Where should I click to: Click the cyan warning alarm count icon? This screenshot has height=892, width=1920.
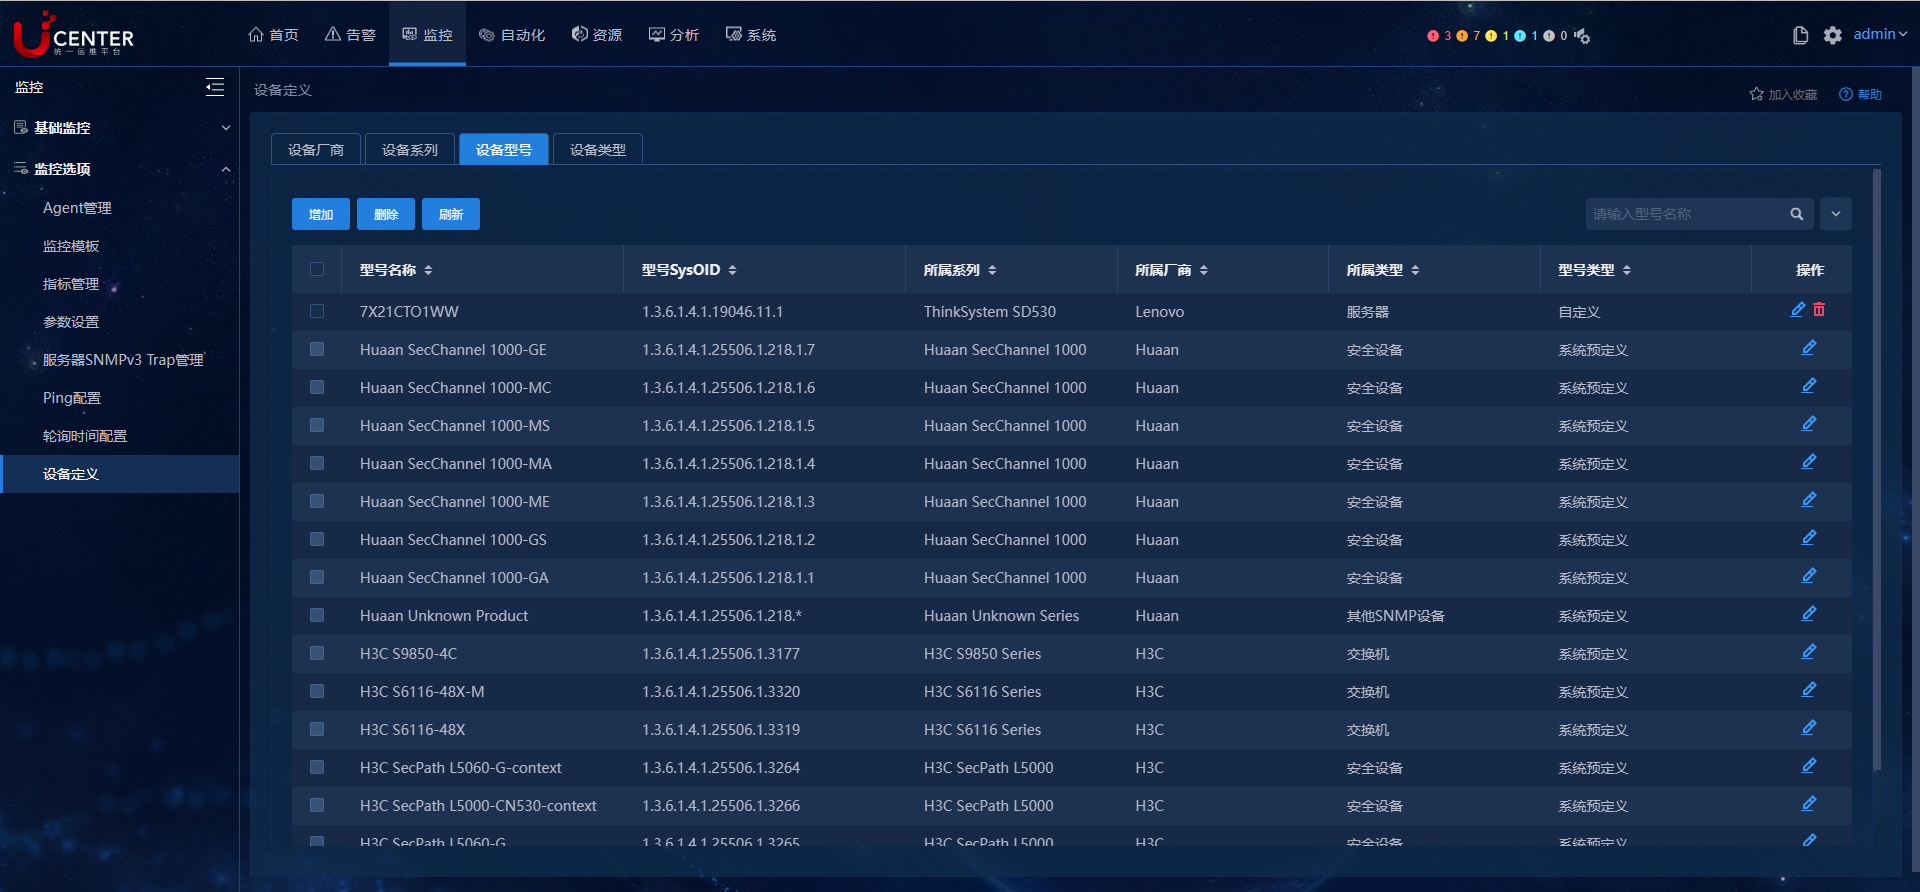click(1520, 36)
